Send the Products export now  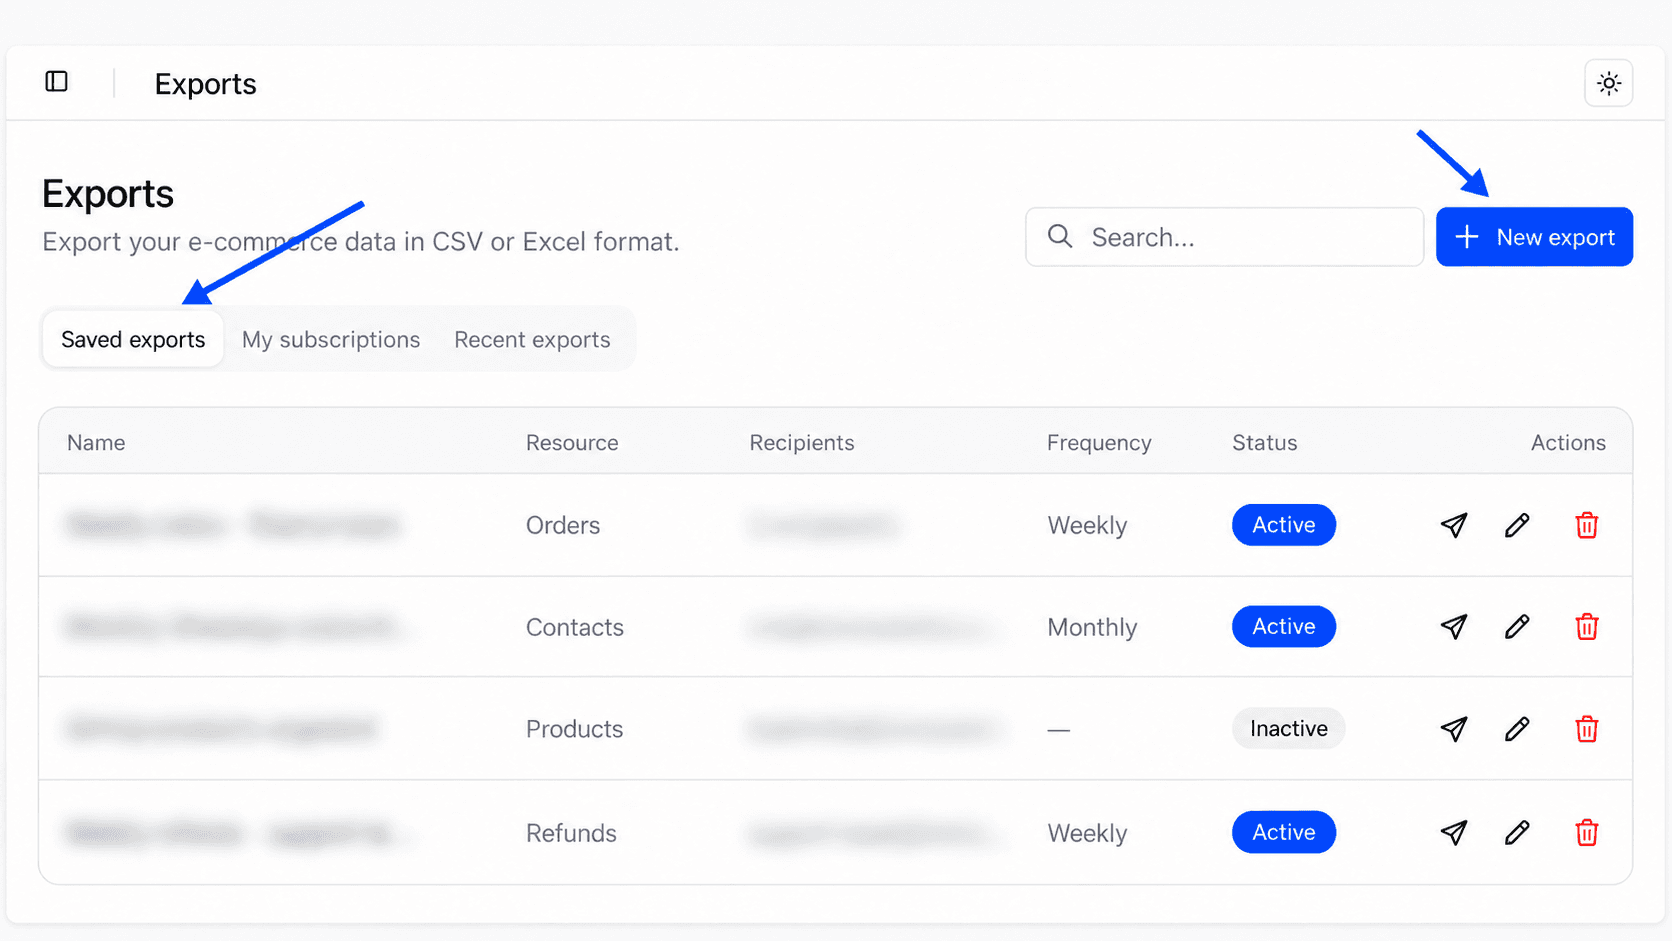[x=1454, y=729]
